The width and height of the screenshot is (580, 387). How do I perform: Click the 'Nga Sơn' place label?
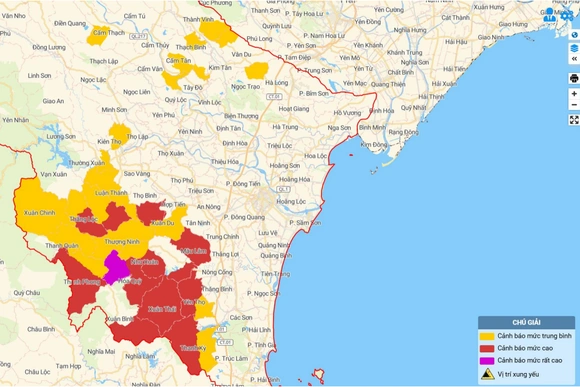click(339, 128)
